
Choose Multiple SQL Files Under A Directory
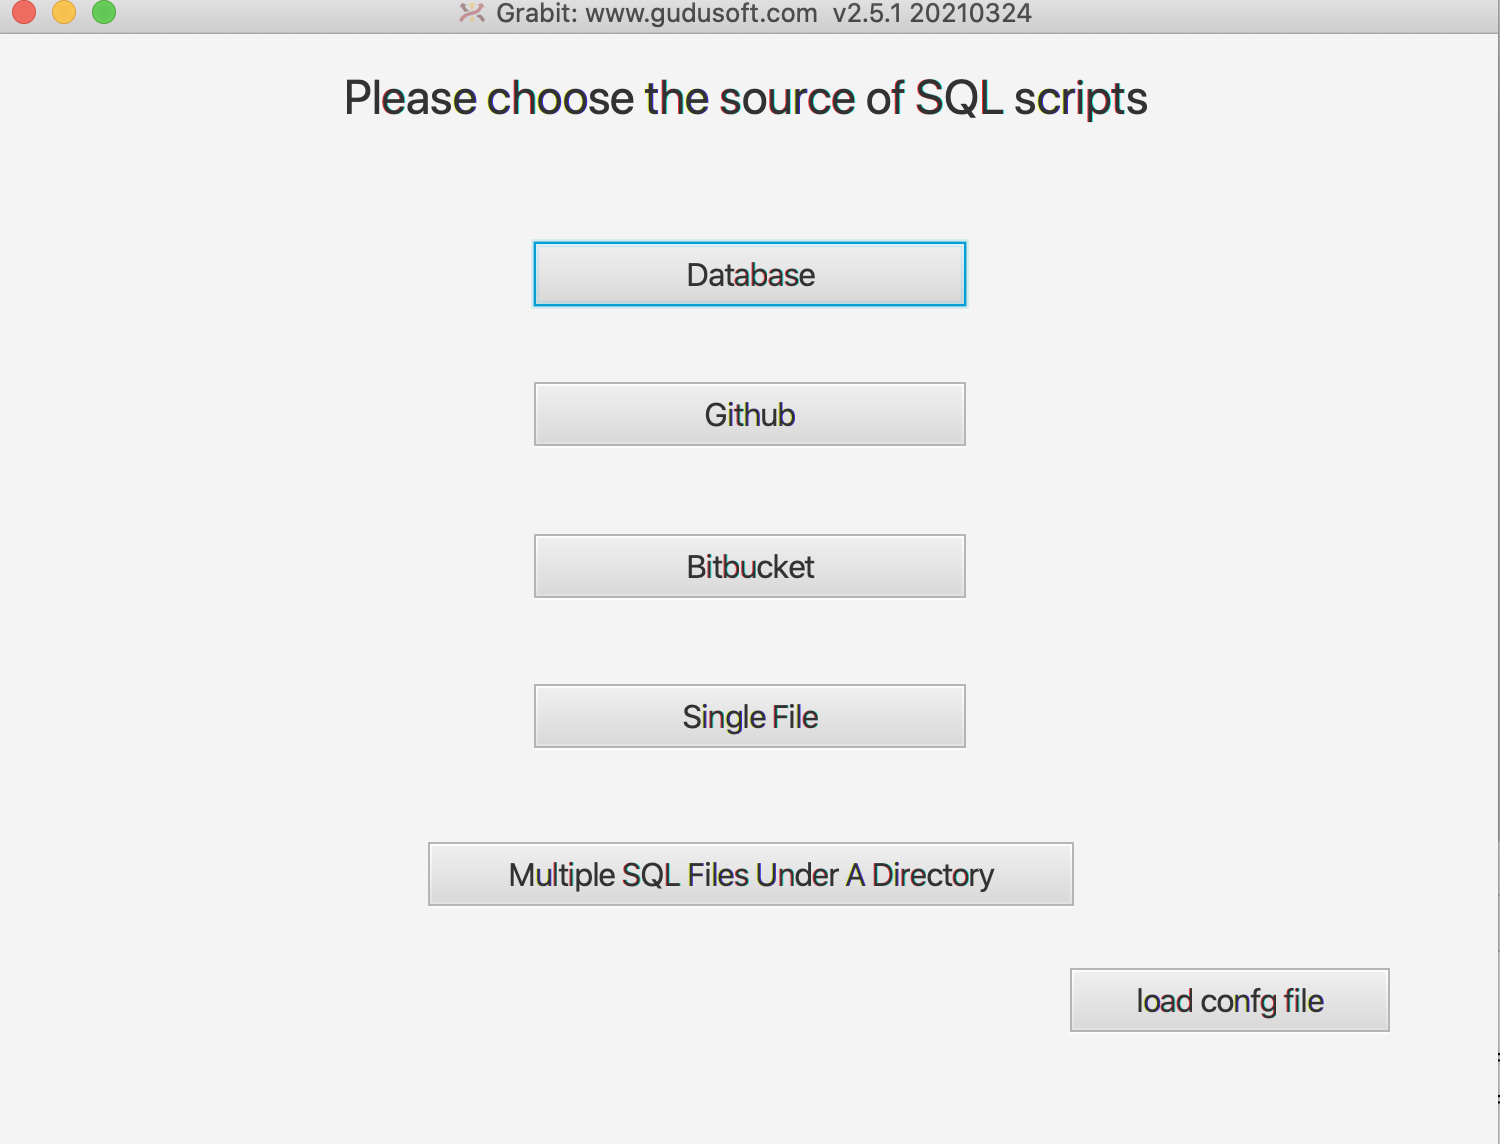pyautogui.click(x=750, y=874)
